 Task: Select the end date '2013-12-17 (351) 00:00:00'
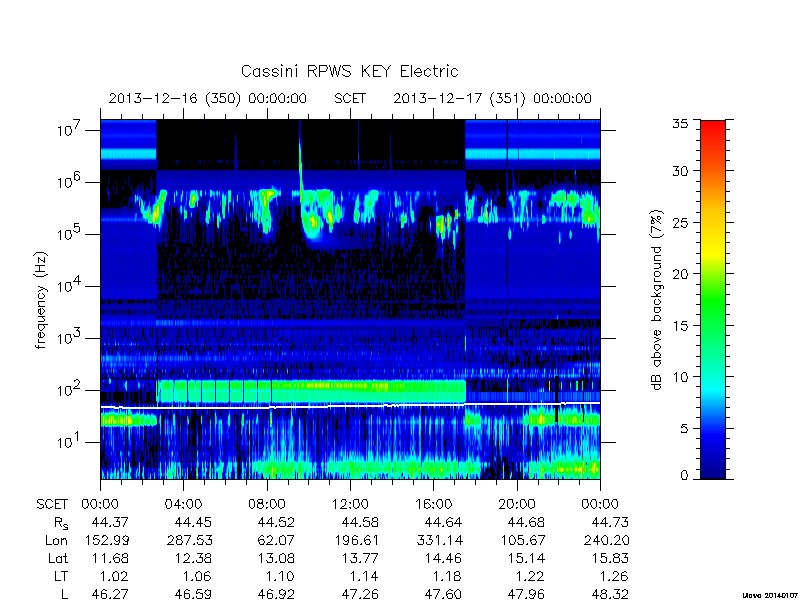(x=492, y=98)
